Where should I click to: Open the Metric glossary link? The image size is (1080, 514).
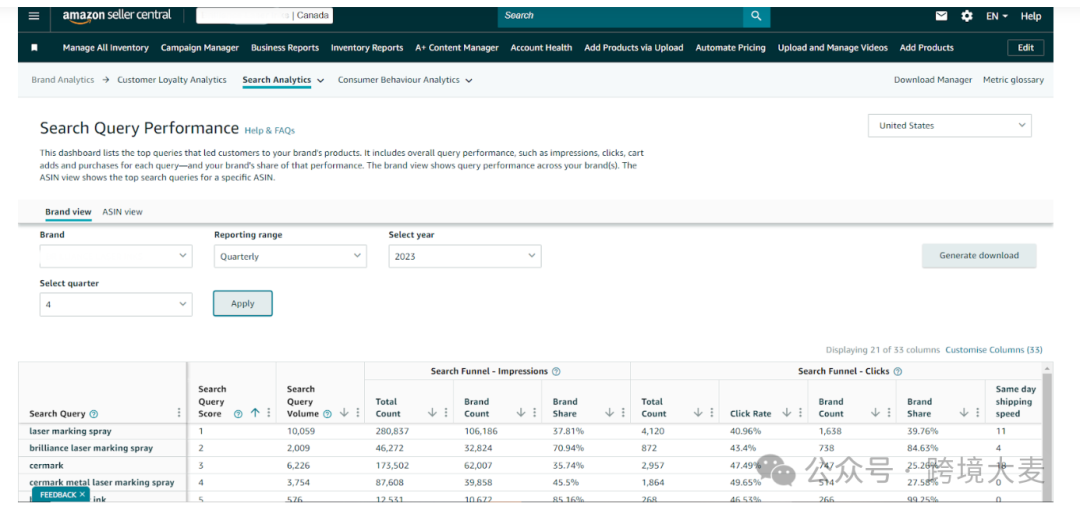[x=1013, y=80]
